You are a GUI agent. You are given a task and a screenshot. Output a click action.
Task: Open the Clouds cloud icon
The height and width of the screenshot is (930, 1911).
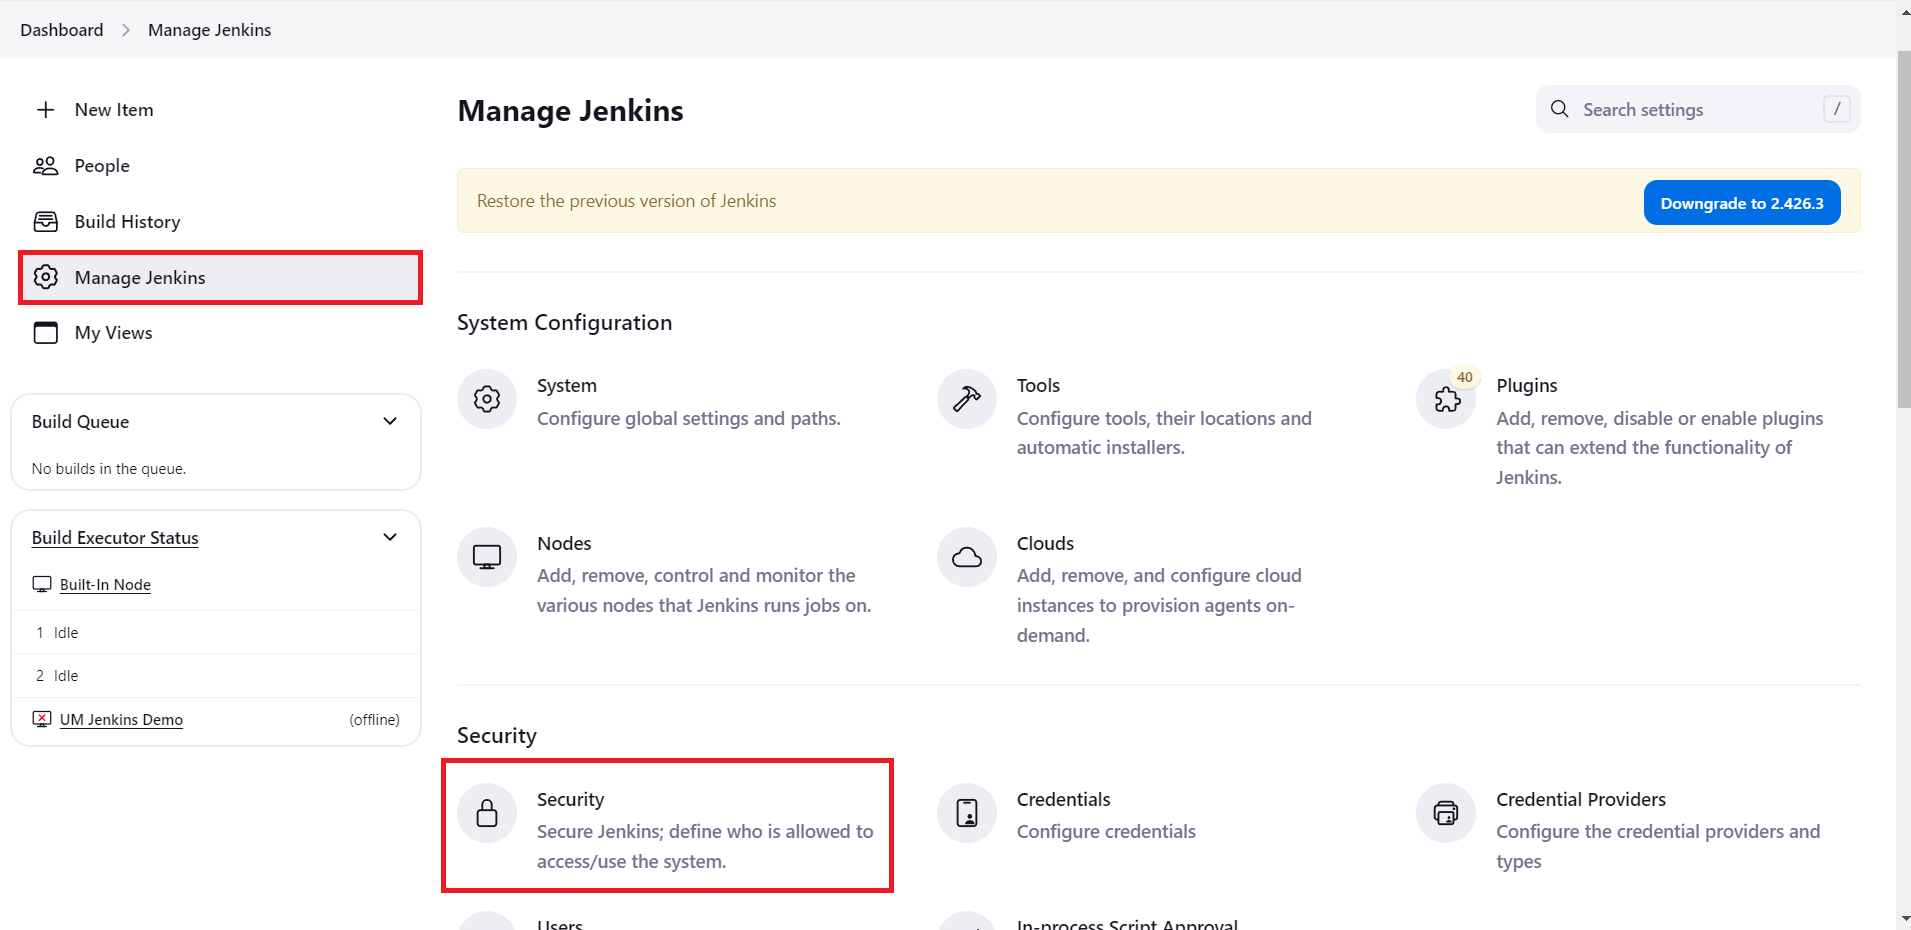pos(967,557)
